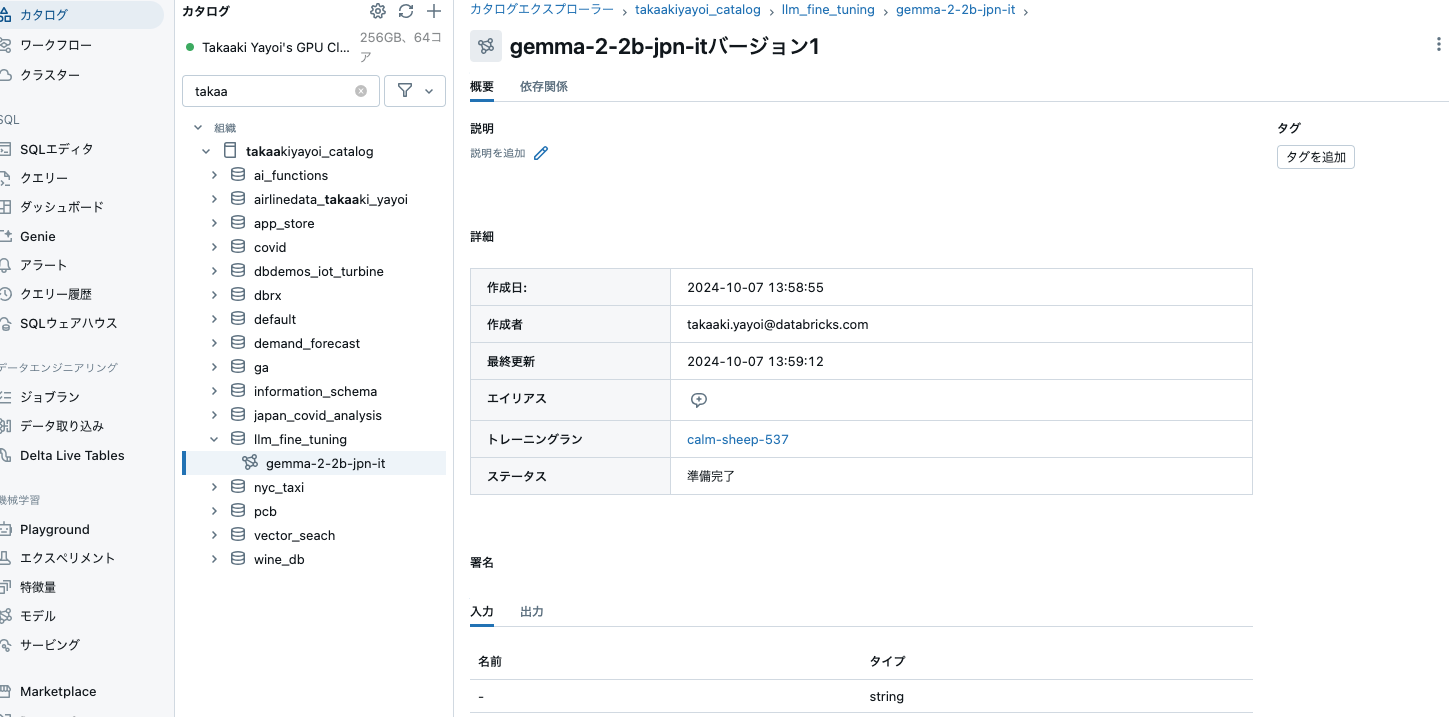Open Experiments in the sidebar
This screenshot has width=1449, height=717.
(x=69, y=558)
